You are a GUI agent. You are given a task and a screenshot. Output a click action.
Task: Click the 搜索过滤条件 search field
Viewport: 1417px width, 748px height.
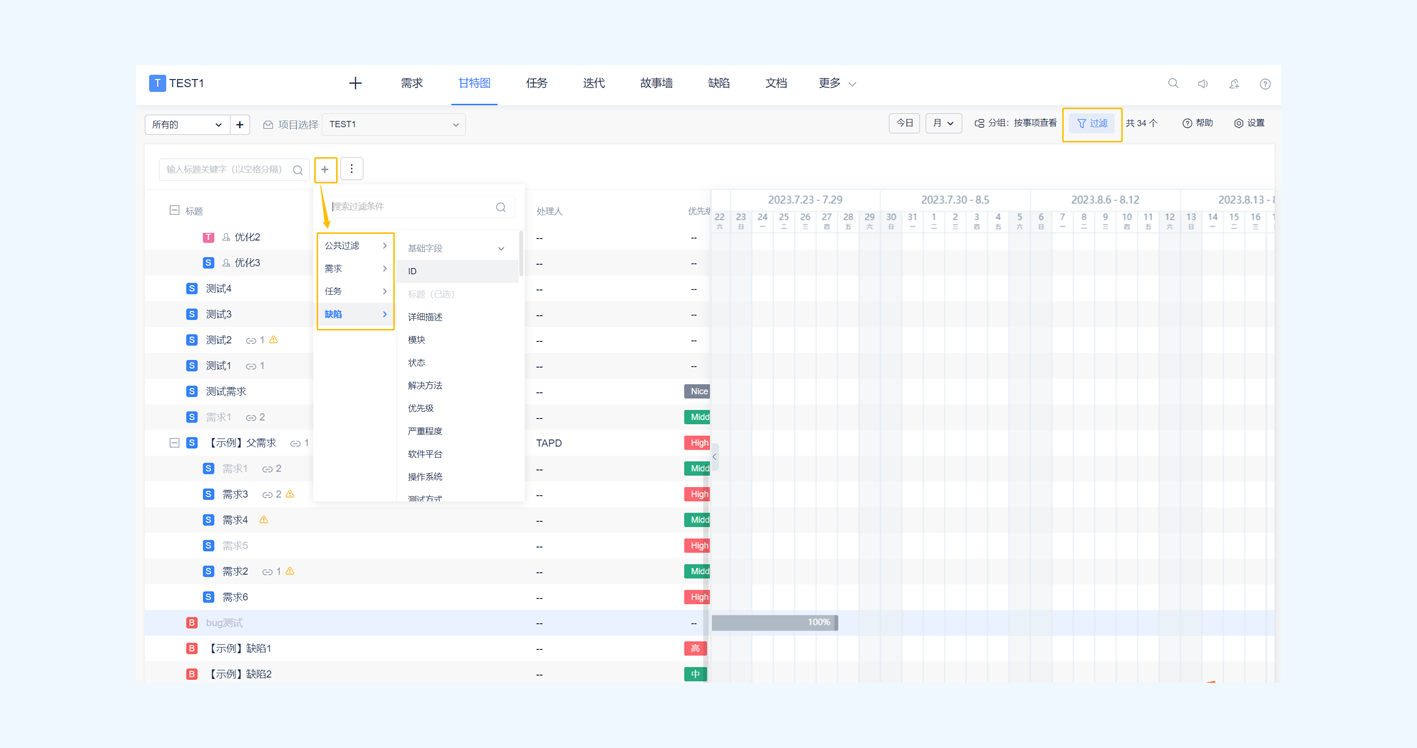420,207
